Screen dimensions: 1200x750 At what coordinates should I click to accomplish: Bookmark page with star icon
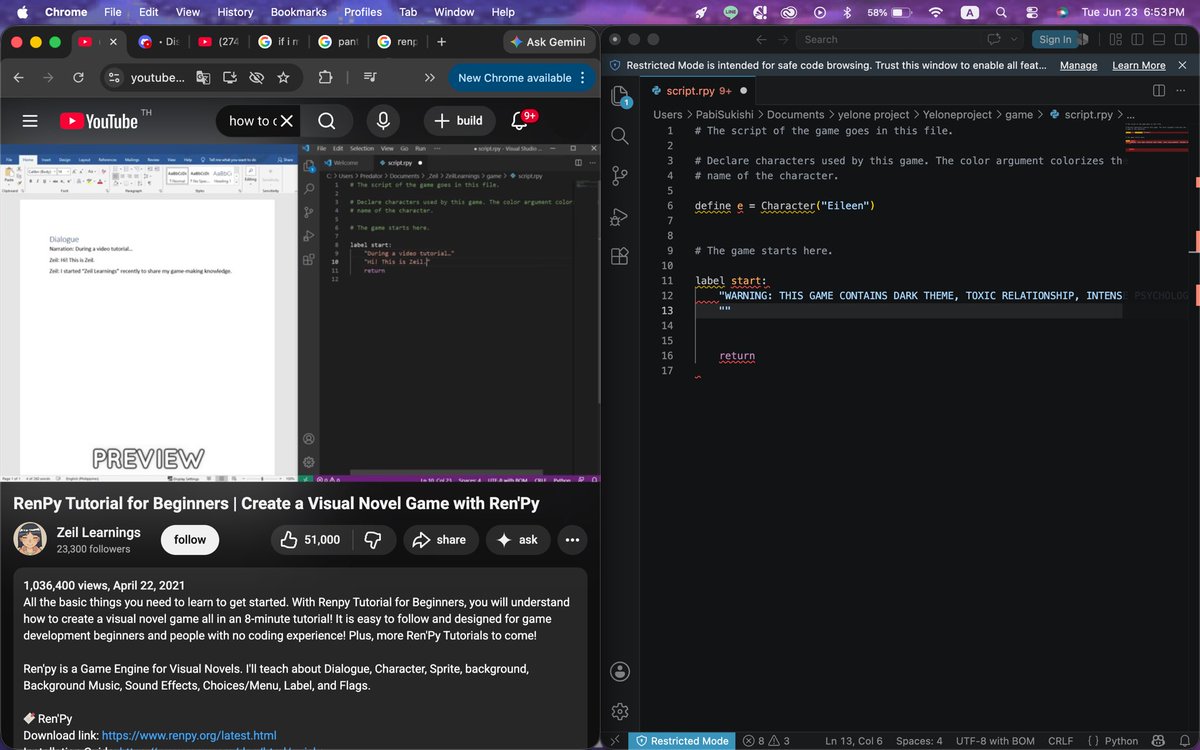click(x=283, y=78)
